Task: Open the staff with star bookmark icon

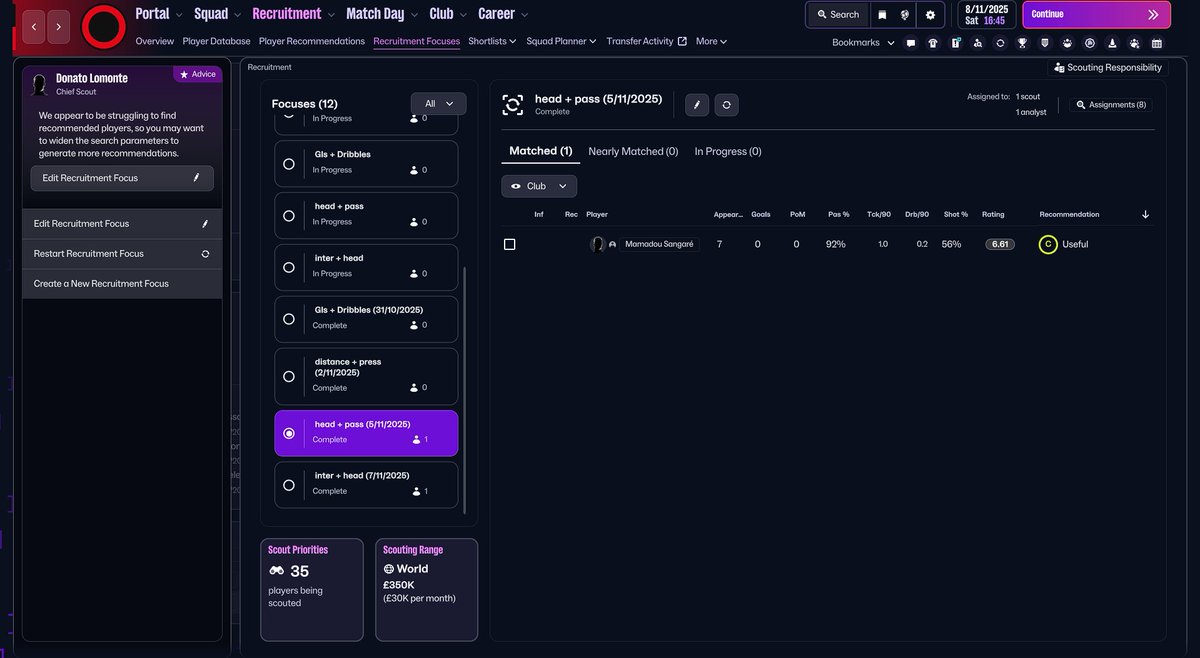Action: click(x=1134, y=43)
